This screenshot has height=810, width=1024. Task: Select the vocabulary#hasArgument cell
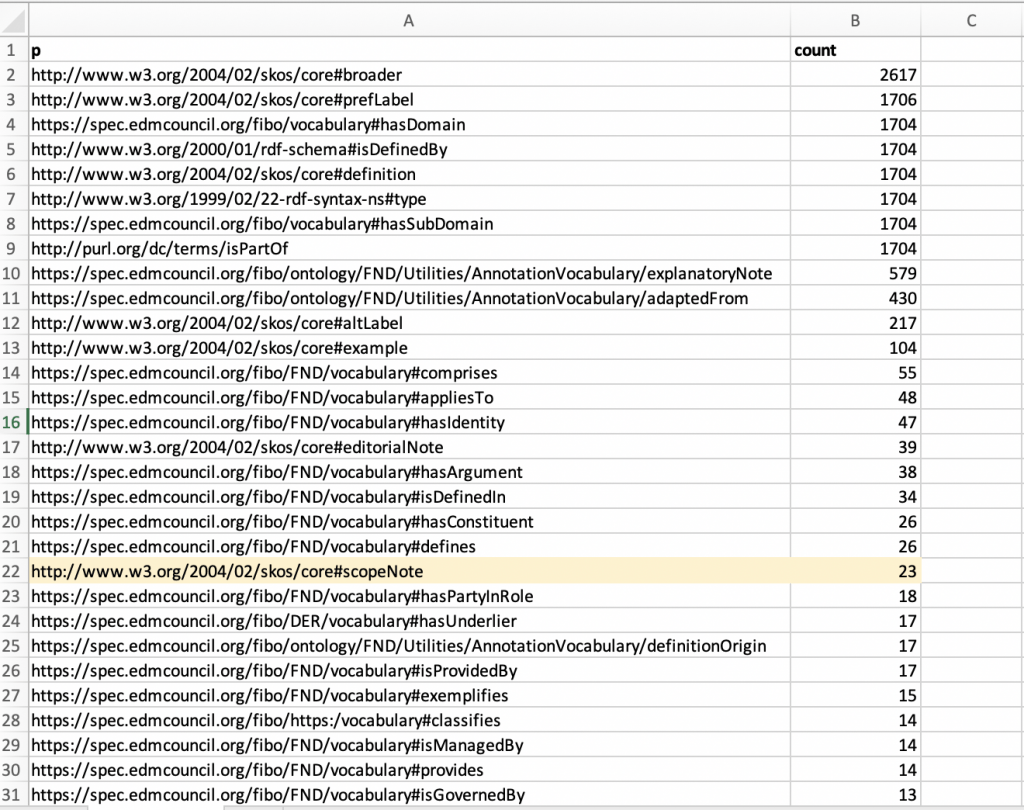coord(409,472)
